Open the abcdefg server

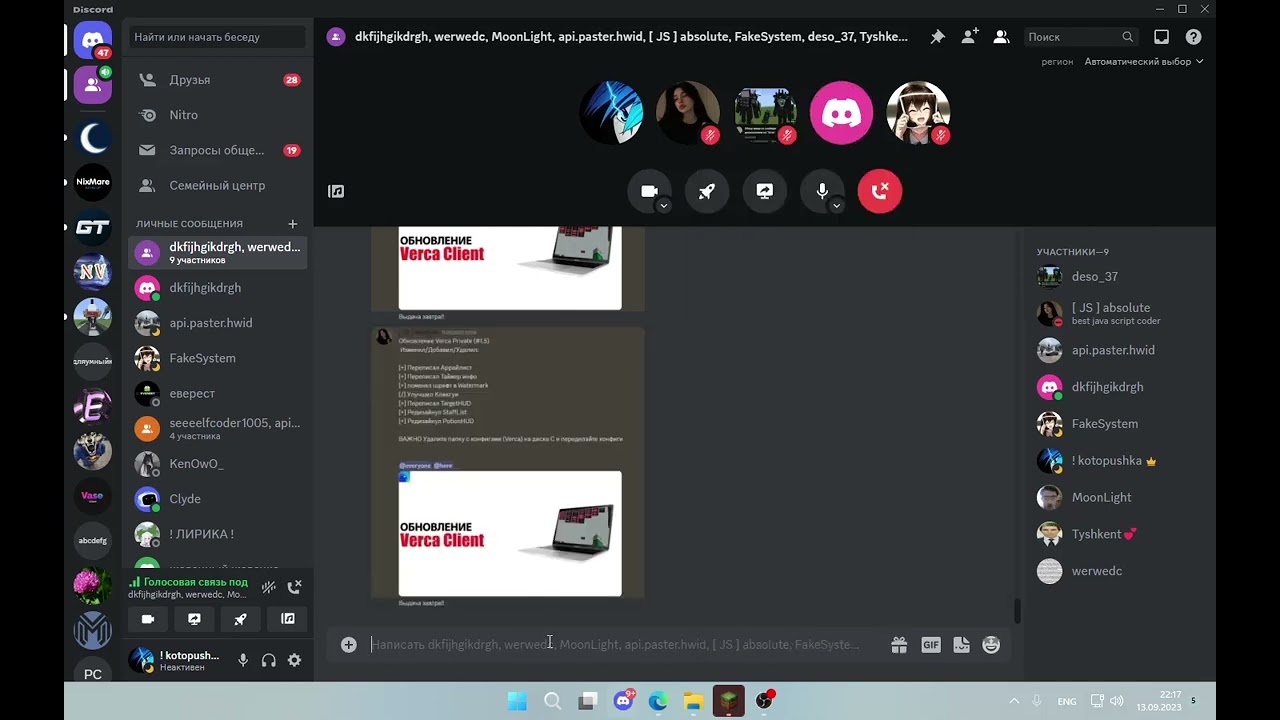(x=93, y=540)
